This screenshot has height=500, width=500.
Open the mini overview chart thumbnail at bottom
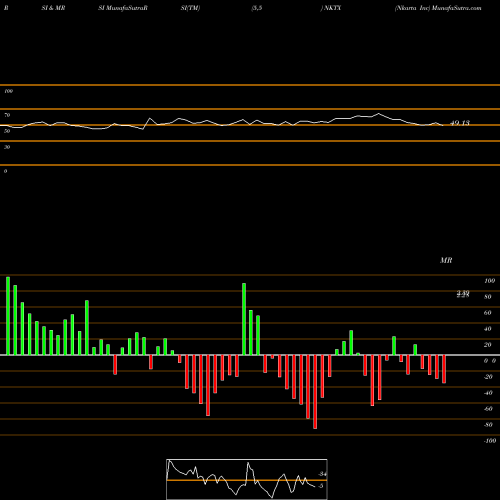[247, 479]
